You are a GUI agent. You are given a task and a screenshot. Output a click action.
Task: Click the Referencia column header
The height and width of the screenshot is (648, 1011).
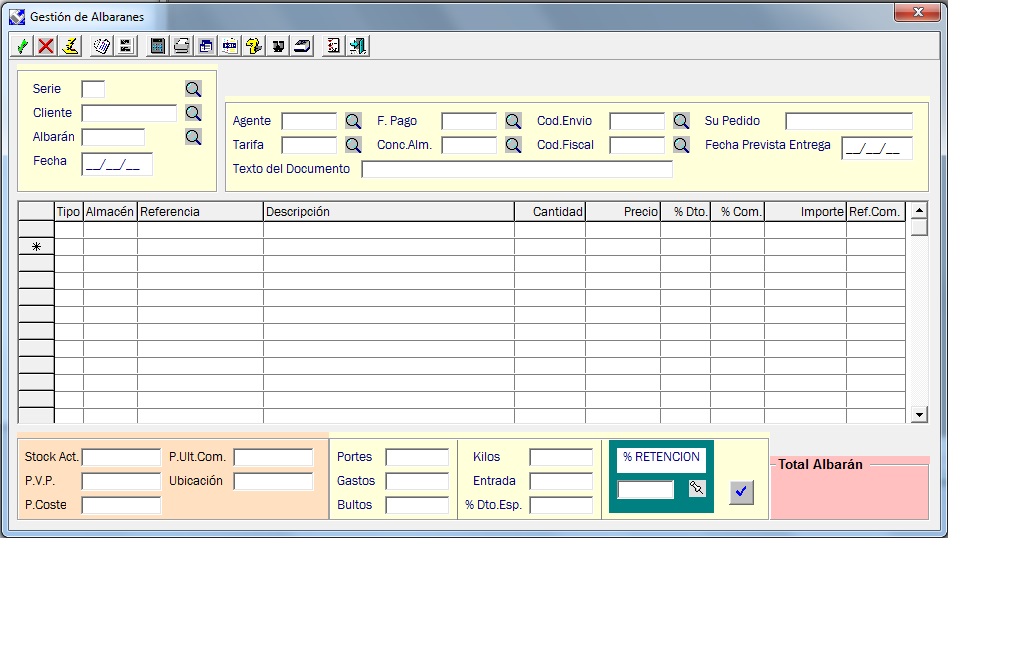click(201, 211)
